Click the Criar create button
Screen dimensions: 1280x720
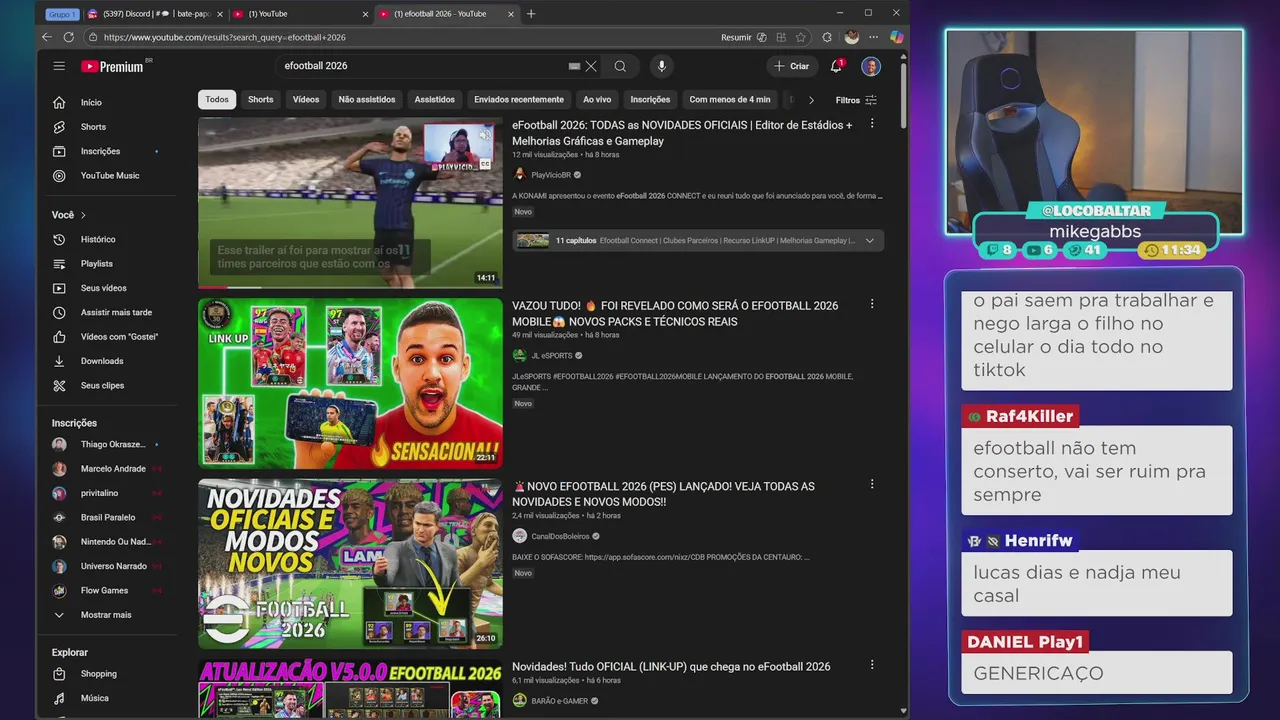[791, 66]
